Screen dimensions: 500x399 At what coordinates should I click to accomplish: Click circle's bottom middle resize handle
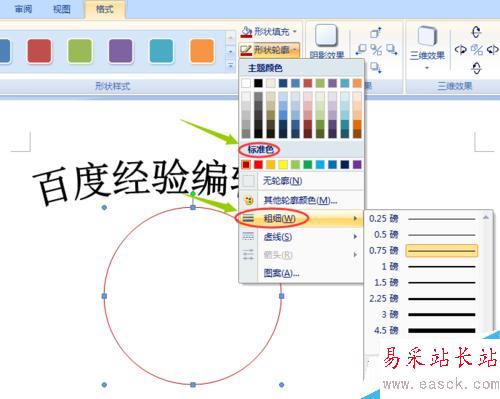(x=193, y=385)
